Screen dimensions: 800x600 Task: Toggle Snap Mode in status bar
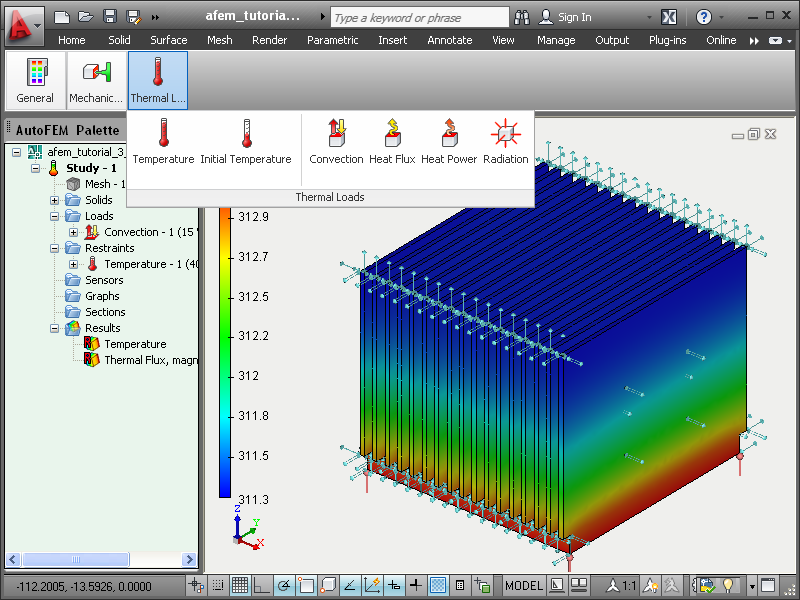pyautogui.click(x=218, y=585)
